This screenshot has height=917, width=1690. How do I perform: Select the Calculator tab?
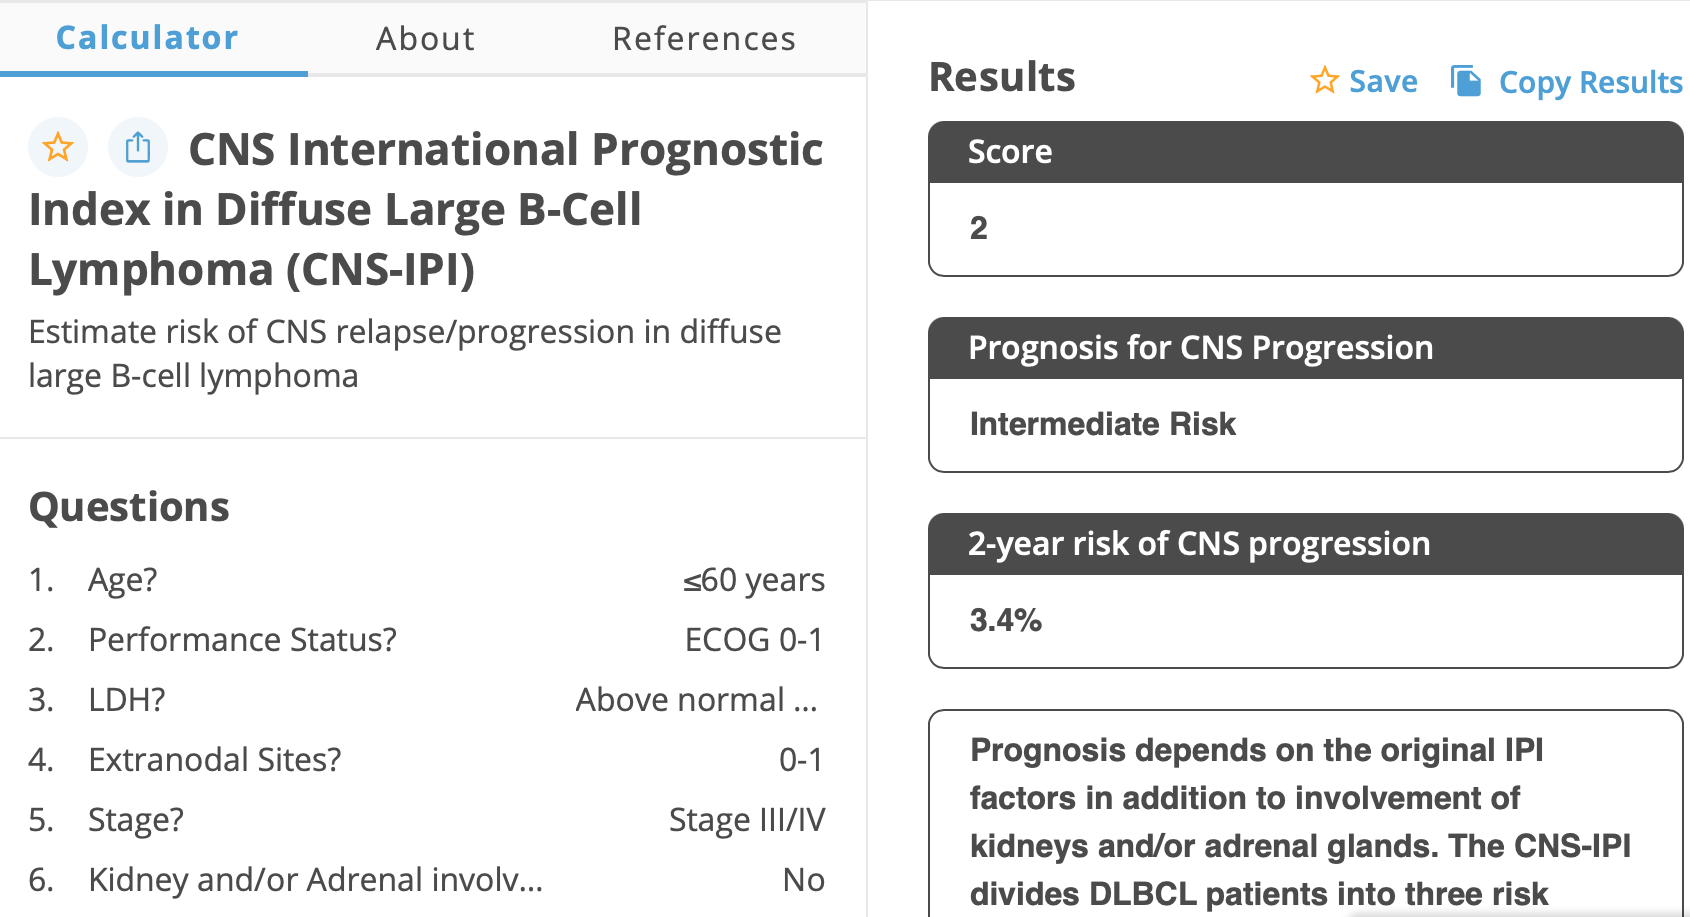(x=147, y=38)
